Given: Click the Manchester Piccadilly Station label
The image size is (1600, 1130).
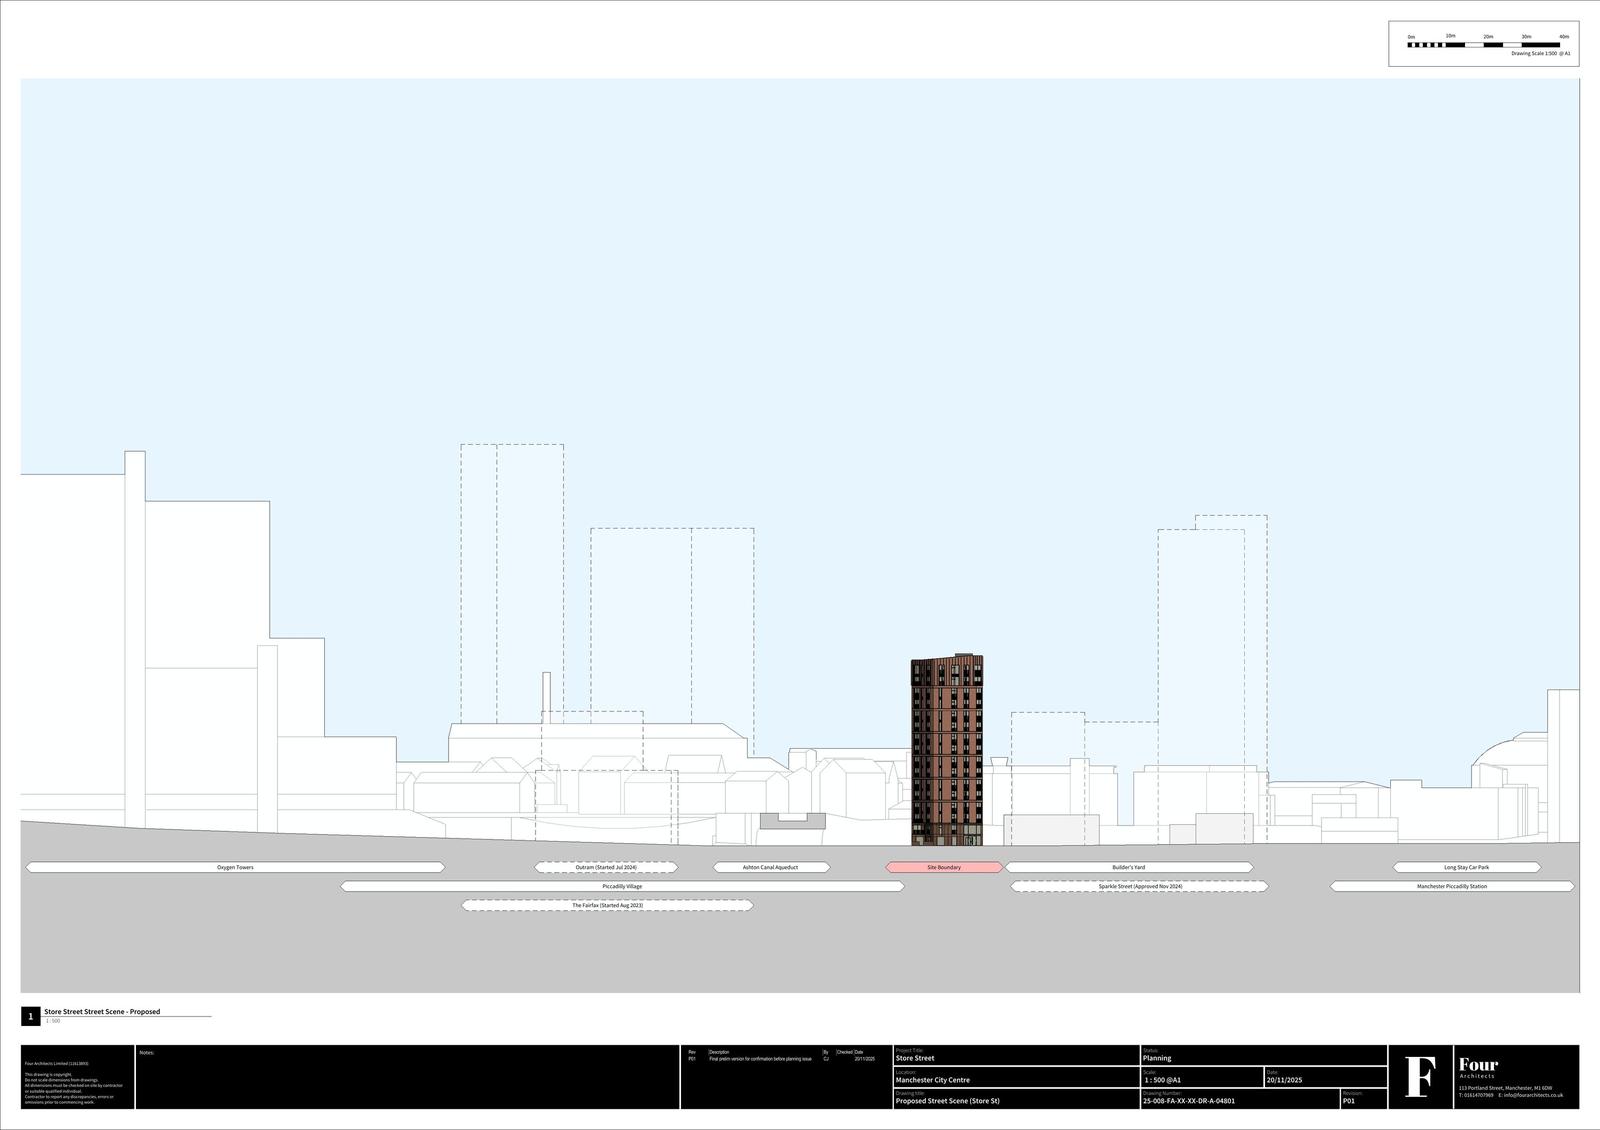Looking at the screenshot, I should point(1451,886).
